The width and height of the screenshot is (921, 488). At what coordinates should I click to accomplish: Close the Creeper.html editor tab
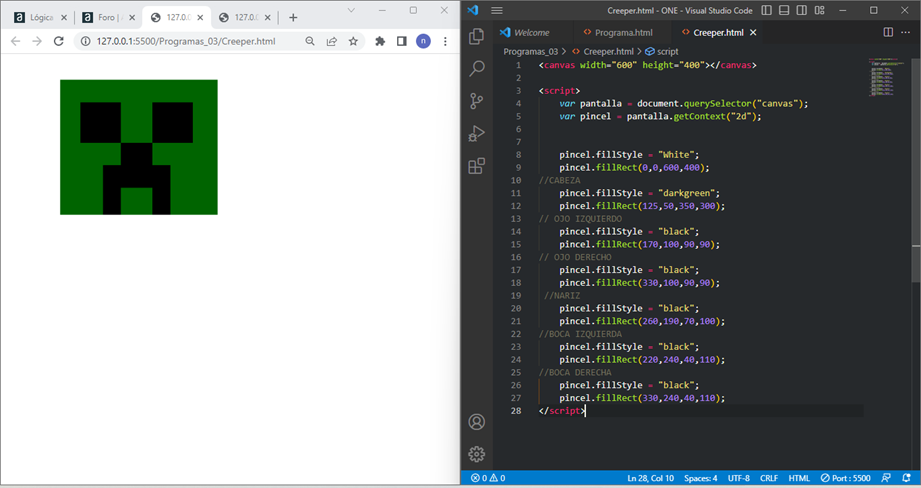(753, 33)
